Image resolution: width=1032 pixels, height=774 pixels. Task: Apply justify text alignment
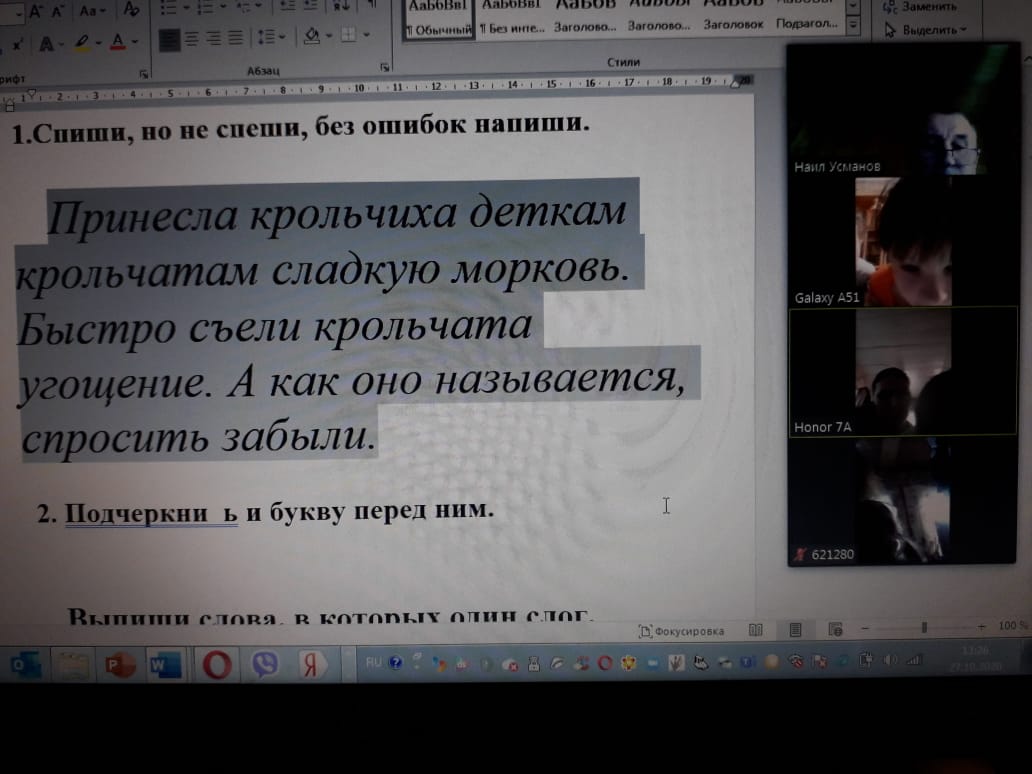[x=235, y=38]
